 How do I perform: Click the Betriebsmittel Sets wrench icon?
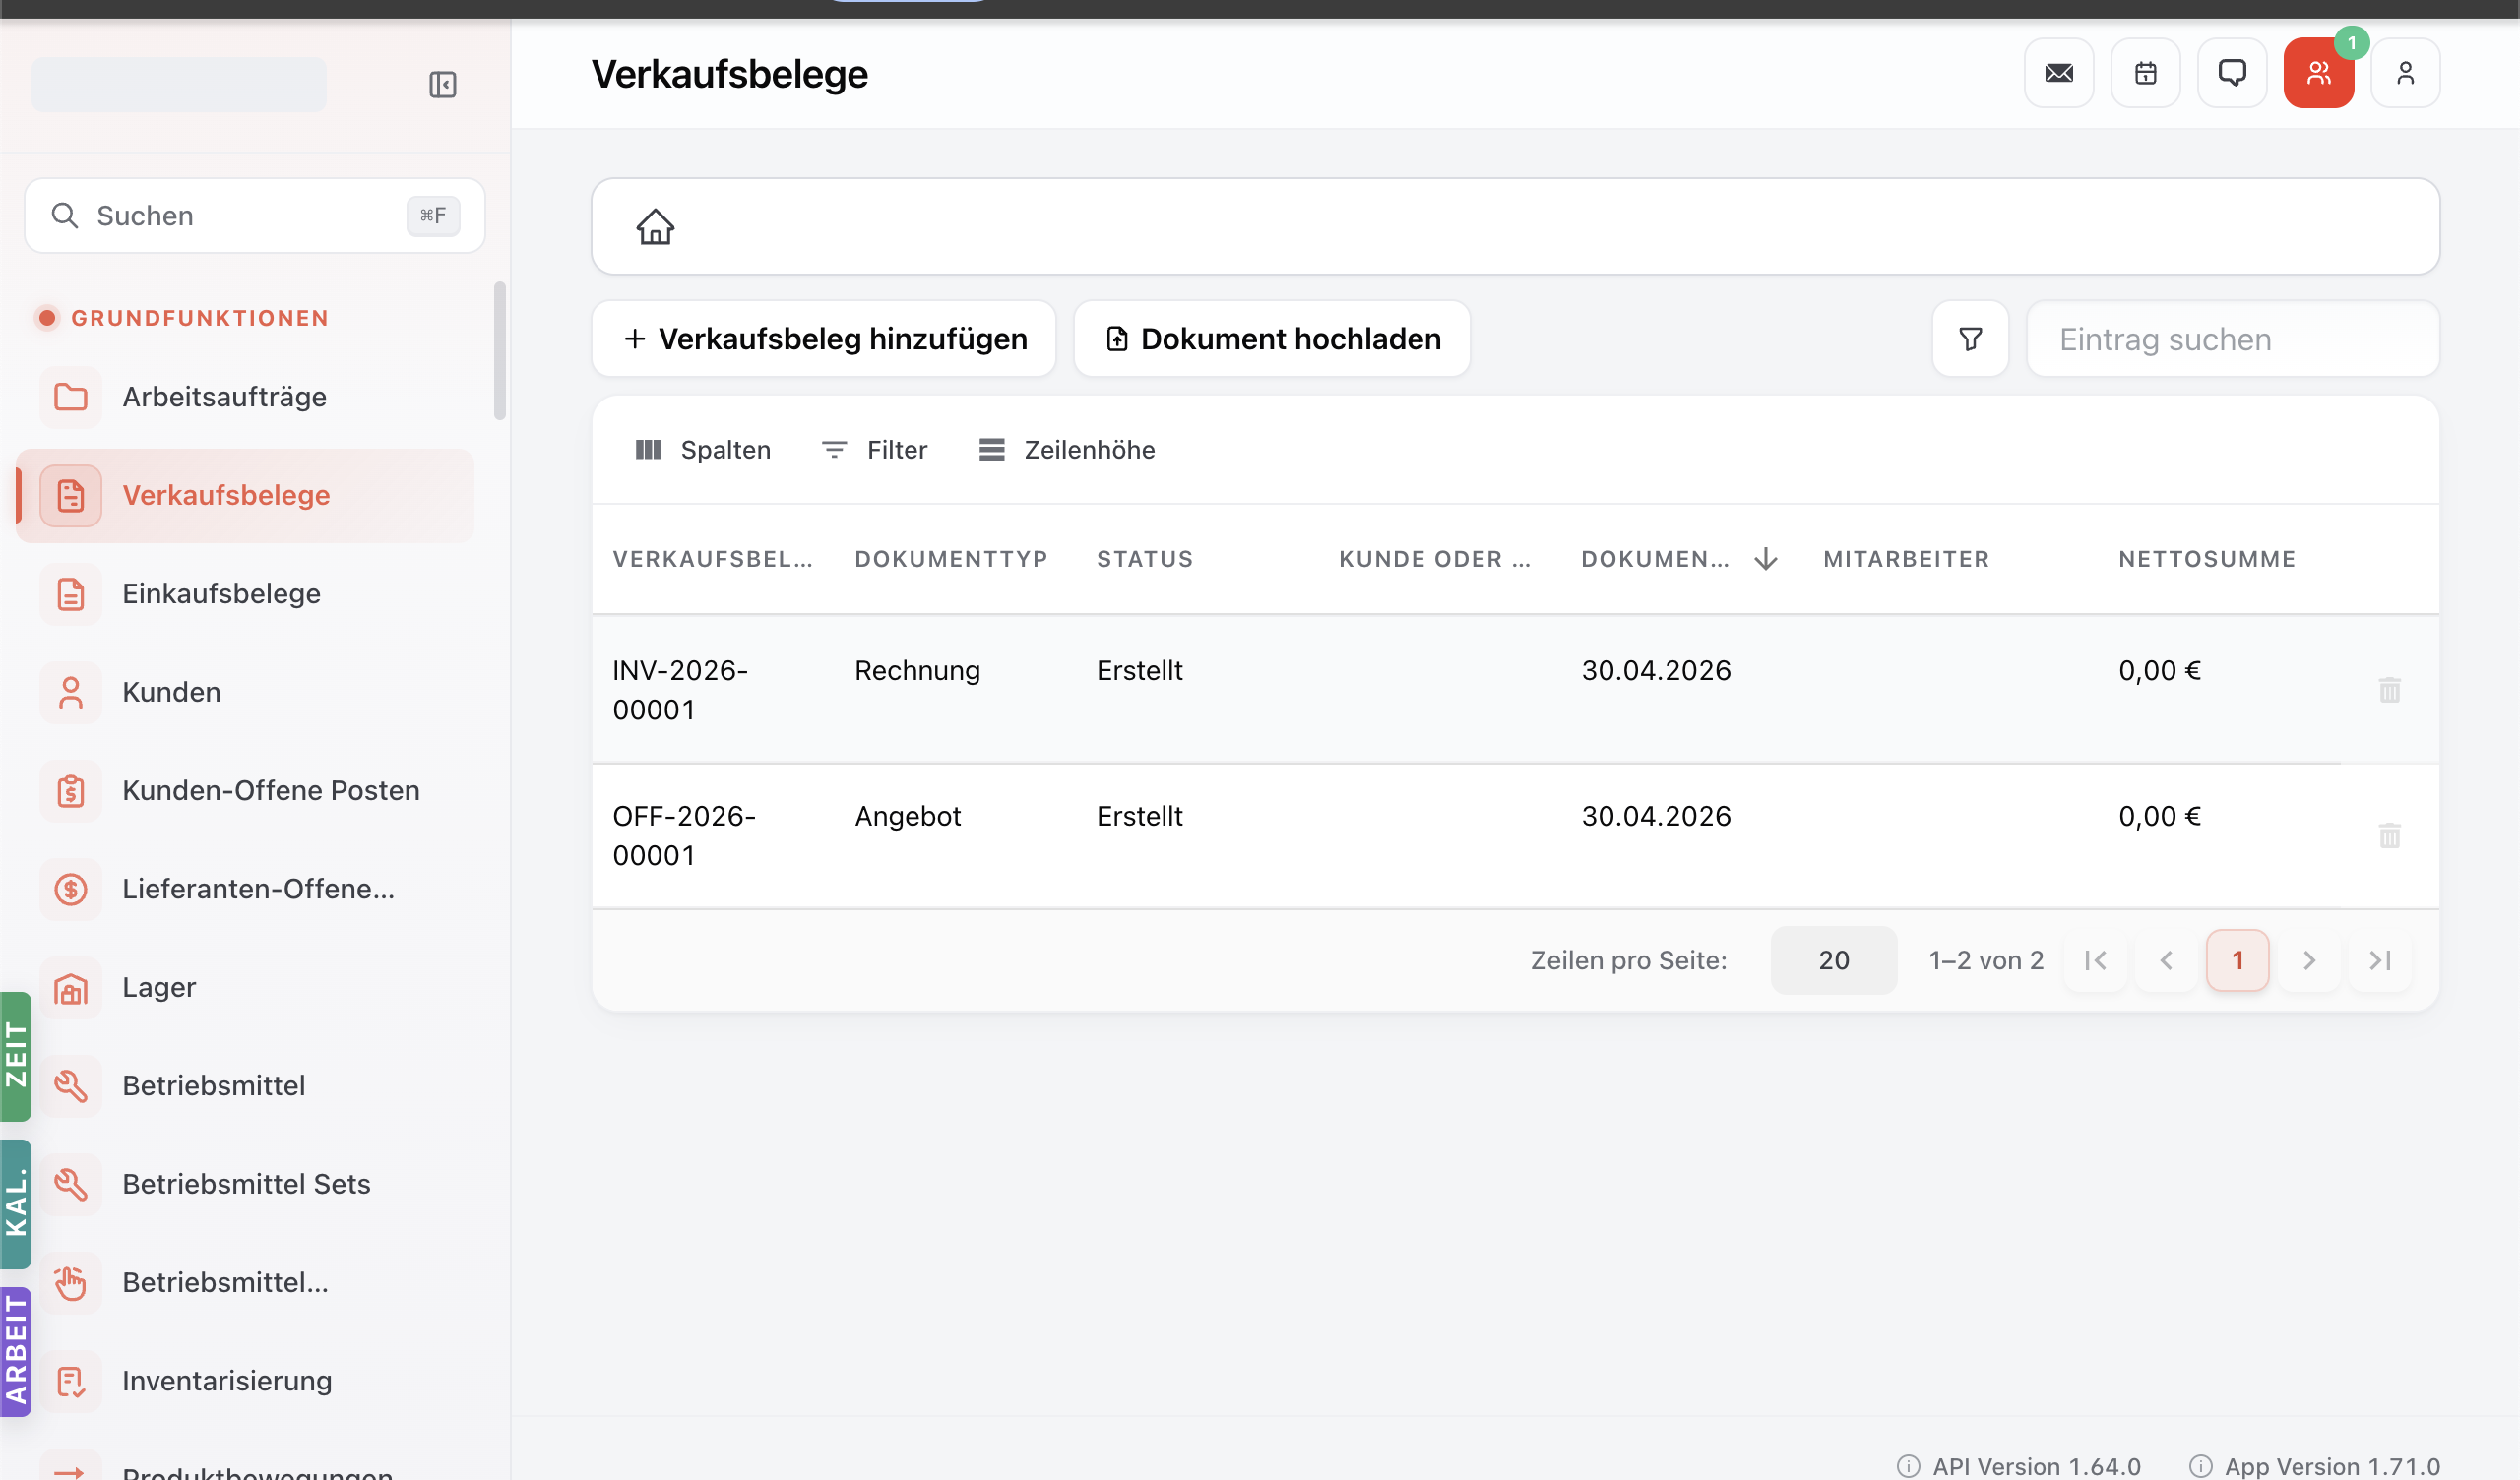click(70, 1184)
